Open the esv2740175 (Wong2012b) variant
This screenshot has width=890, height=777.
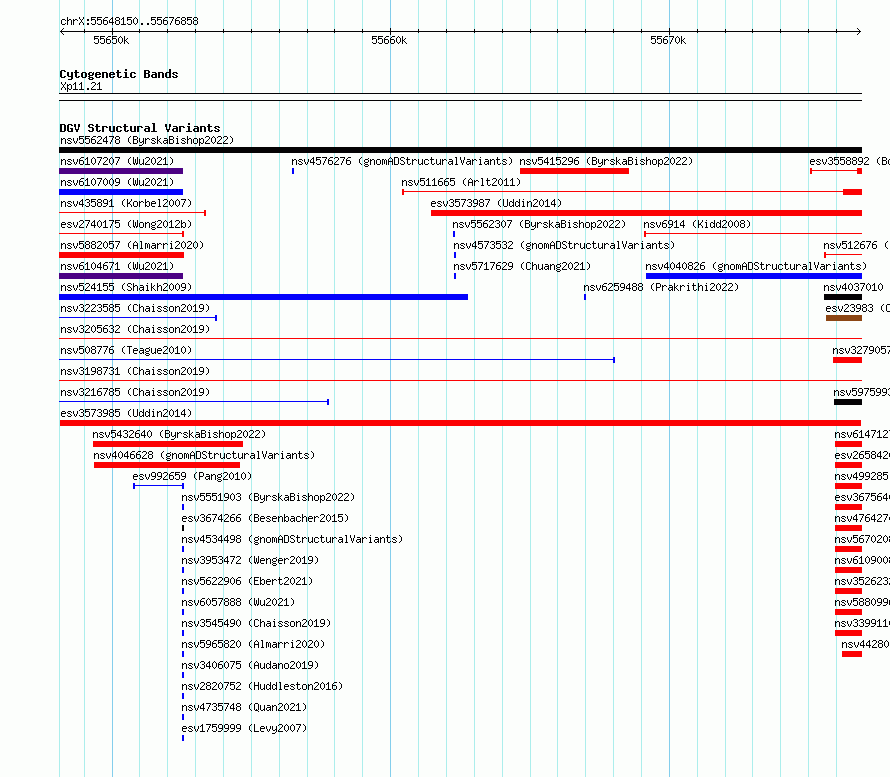coord(126,224)
